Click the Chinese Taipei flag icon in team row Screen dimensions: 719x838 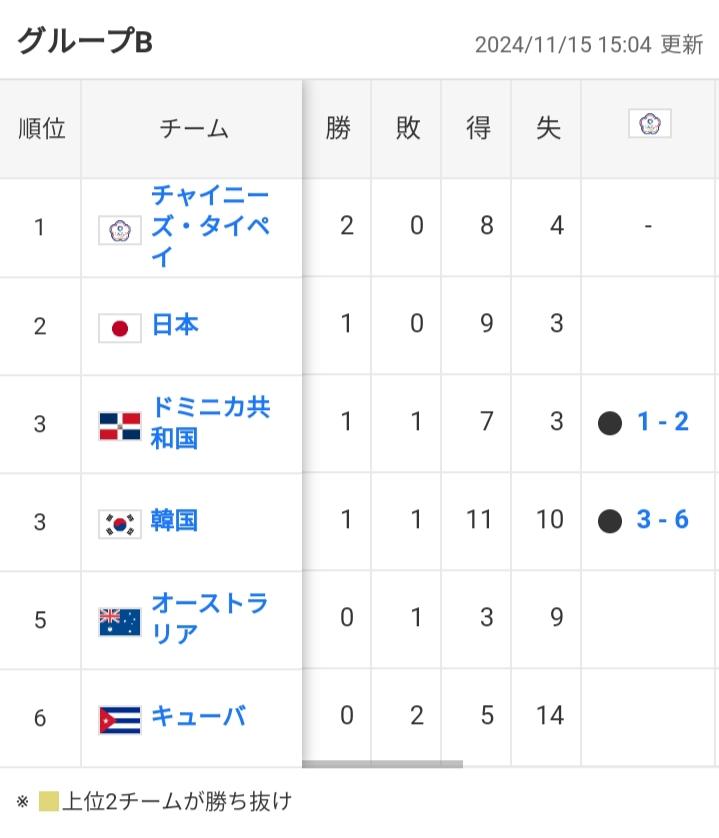pyautogui.click(x=120, y=230)
